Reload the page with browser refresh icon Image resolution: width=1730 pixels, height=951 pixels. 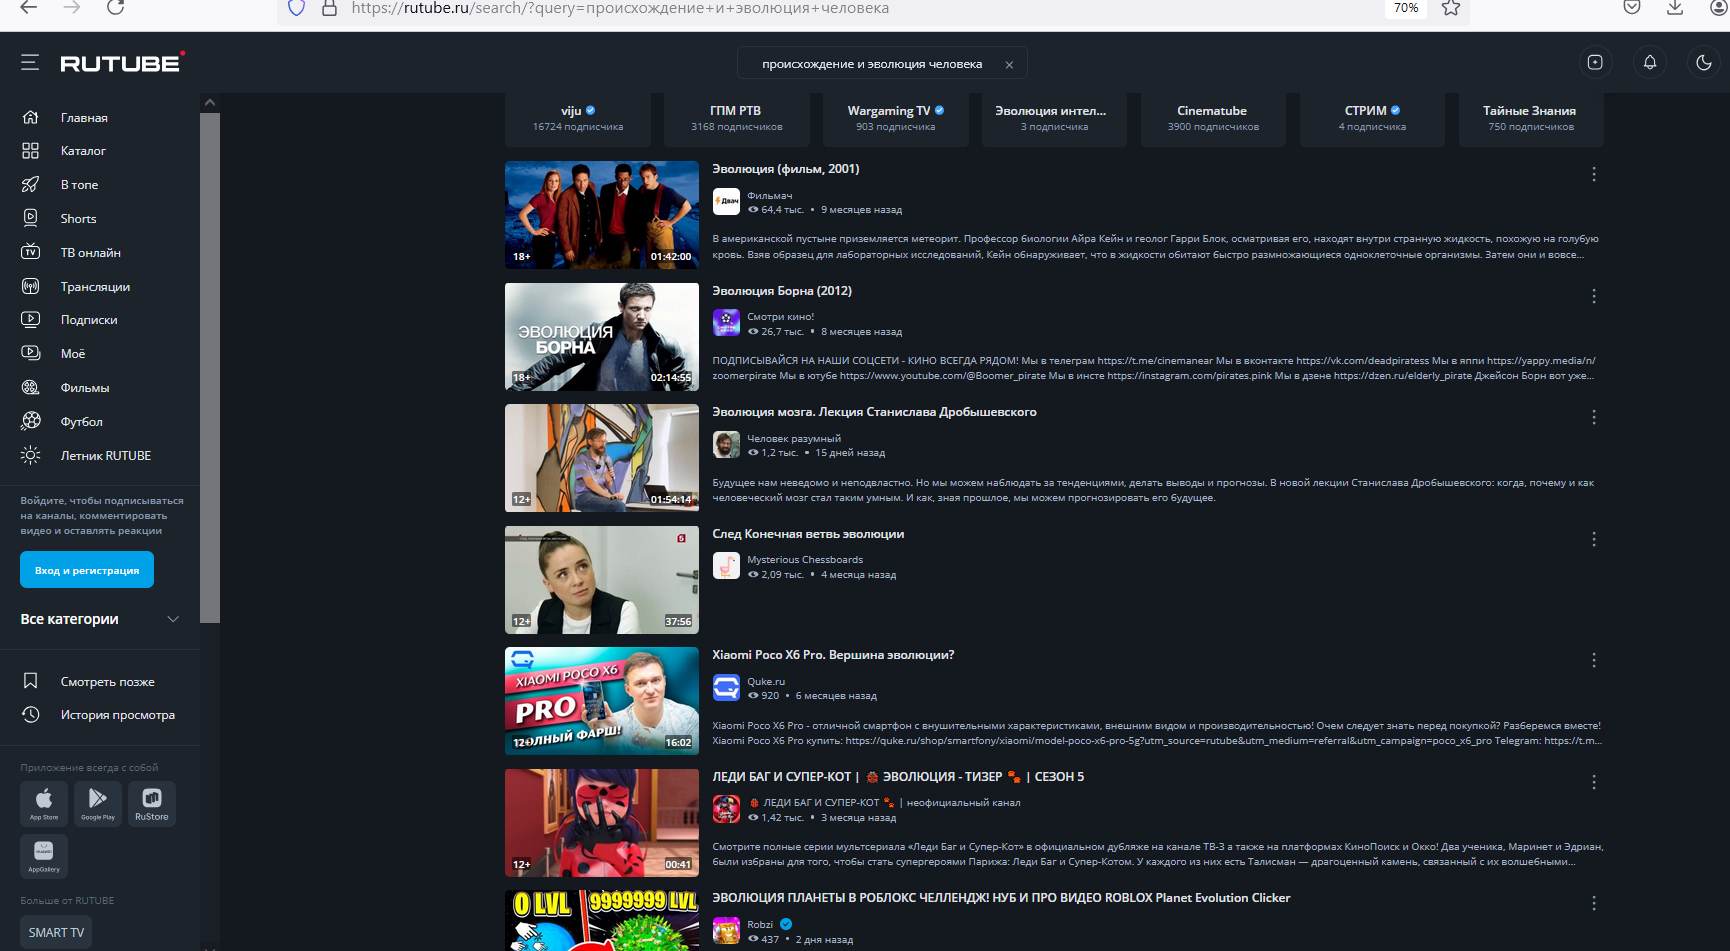(116, 7)
